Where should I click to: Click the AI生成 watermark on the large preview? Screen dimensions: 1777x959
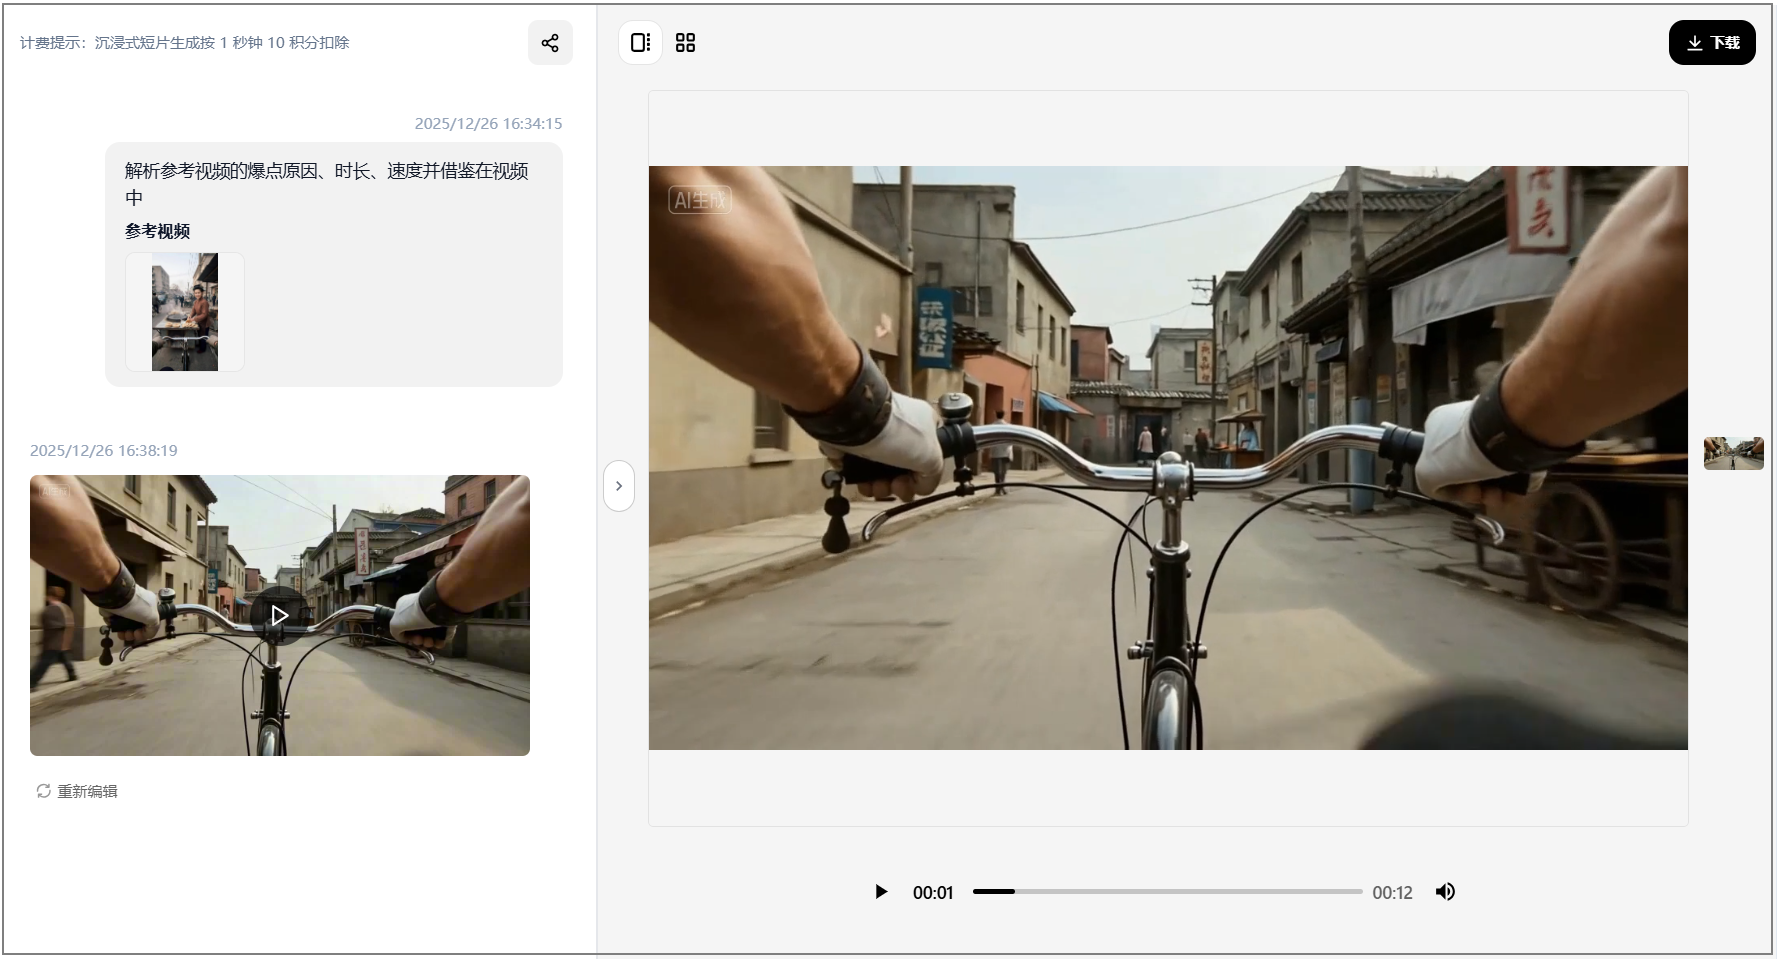point(700,200)
